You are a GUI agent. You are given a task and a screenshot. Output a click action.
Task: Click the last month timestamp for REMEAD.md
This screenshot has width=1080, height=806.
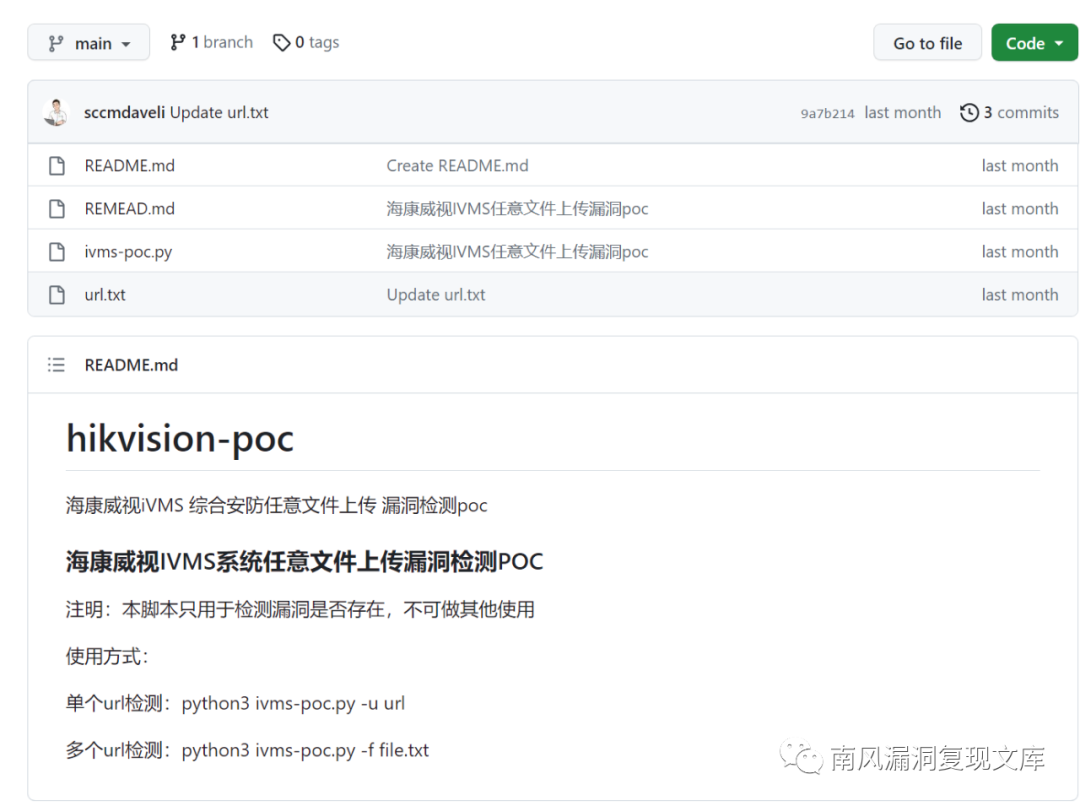(1020, 209)
